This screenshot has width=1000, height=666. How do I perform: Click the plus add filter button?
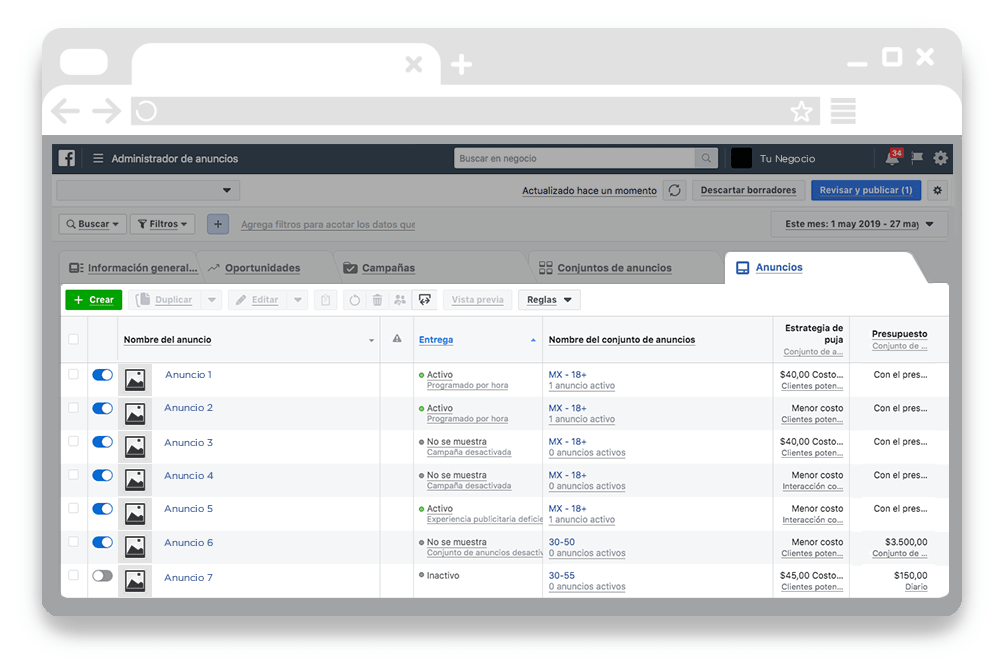(x=218, y=224)
